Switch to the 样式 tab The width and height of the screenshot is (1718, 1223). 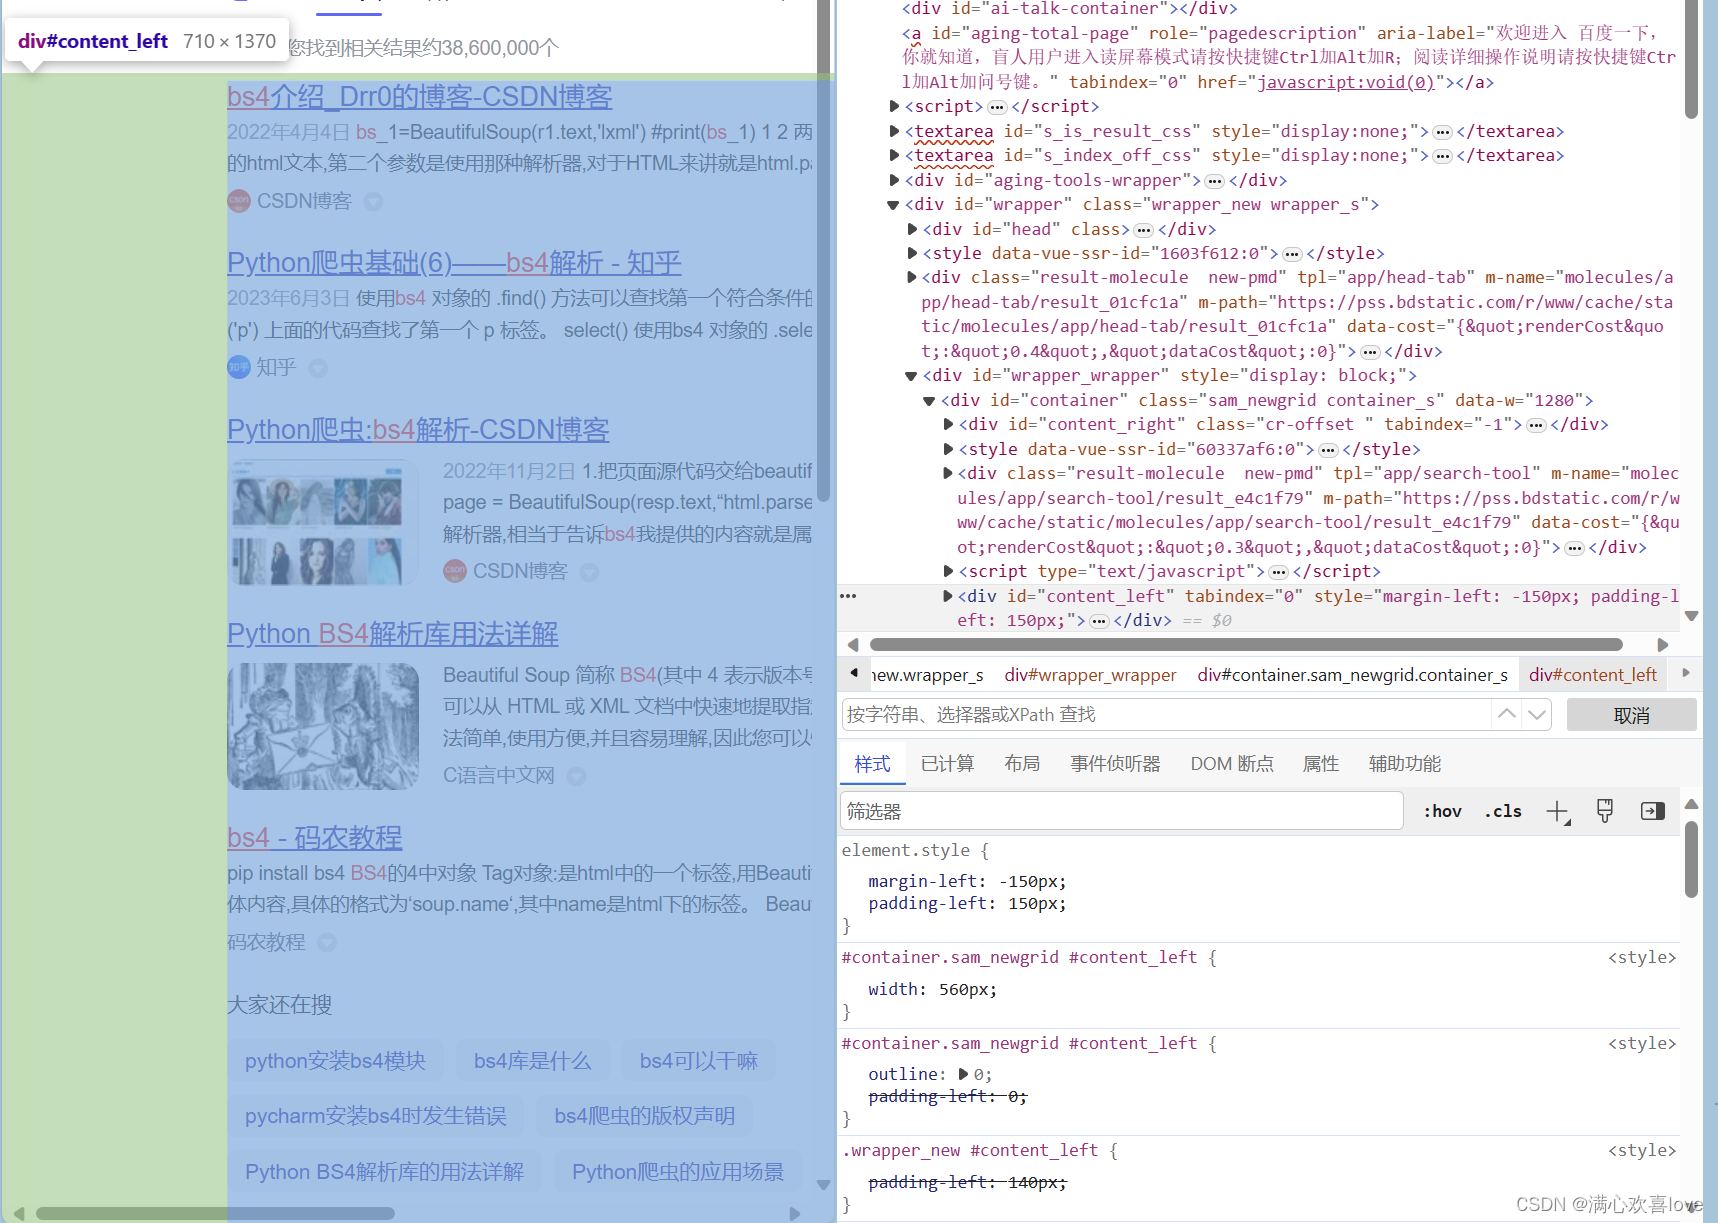click(872, 764)
